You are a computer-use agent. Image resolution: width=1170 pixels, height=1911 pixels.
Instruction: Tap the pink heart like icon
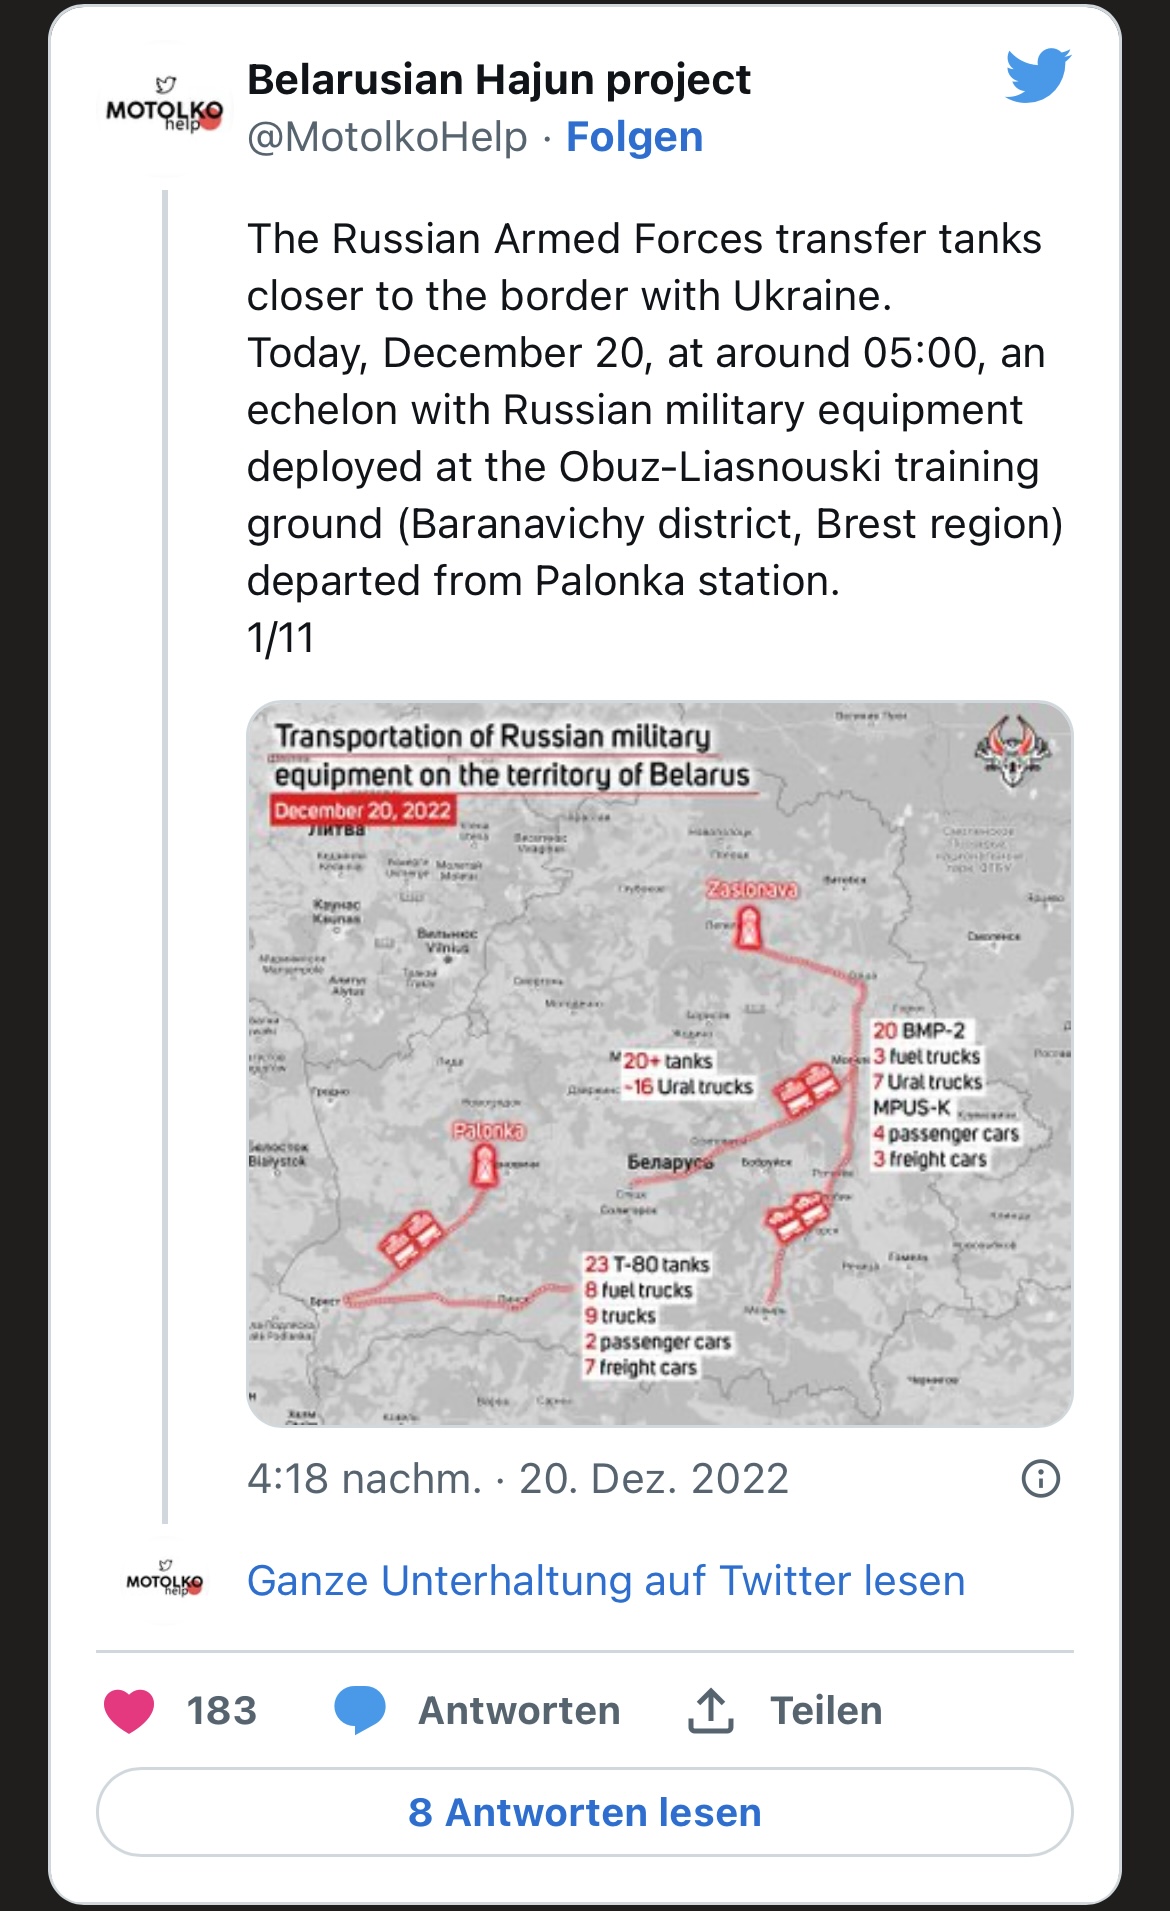(x=129, y=1711)
